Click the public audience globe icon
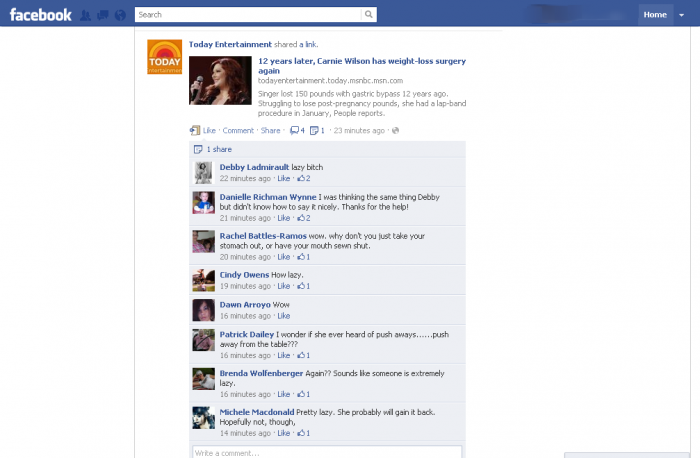The image size is (700, 458). 395,130
